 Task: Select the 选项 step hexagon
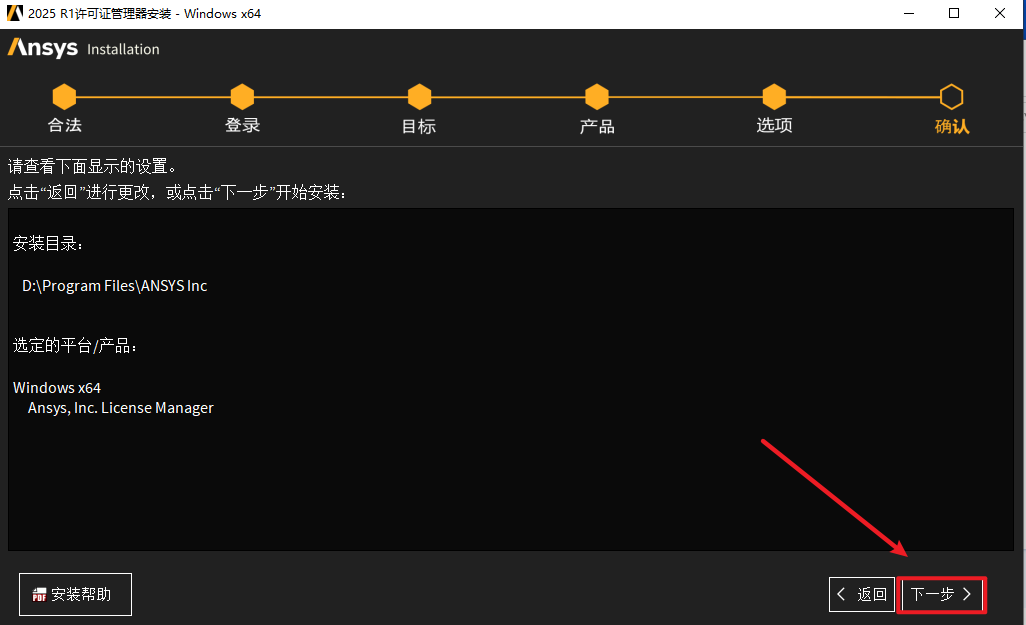[x=774, y=97]
